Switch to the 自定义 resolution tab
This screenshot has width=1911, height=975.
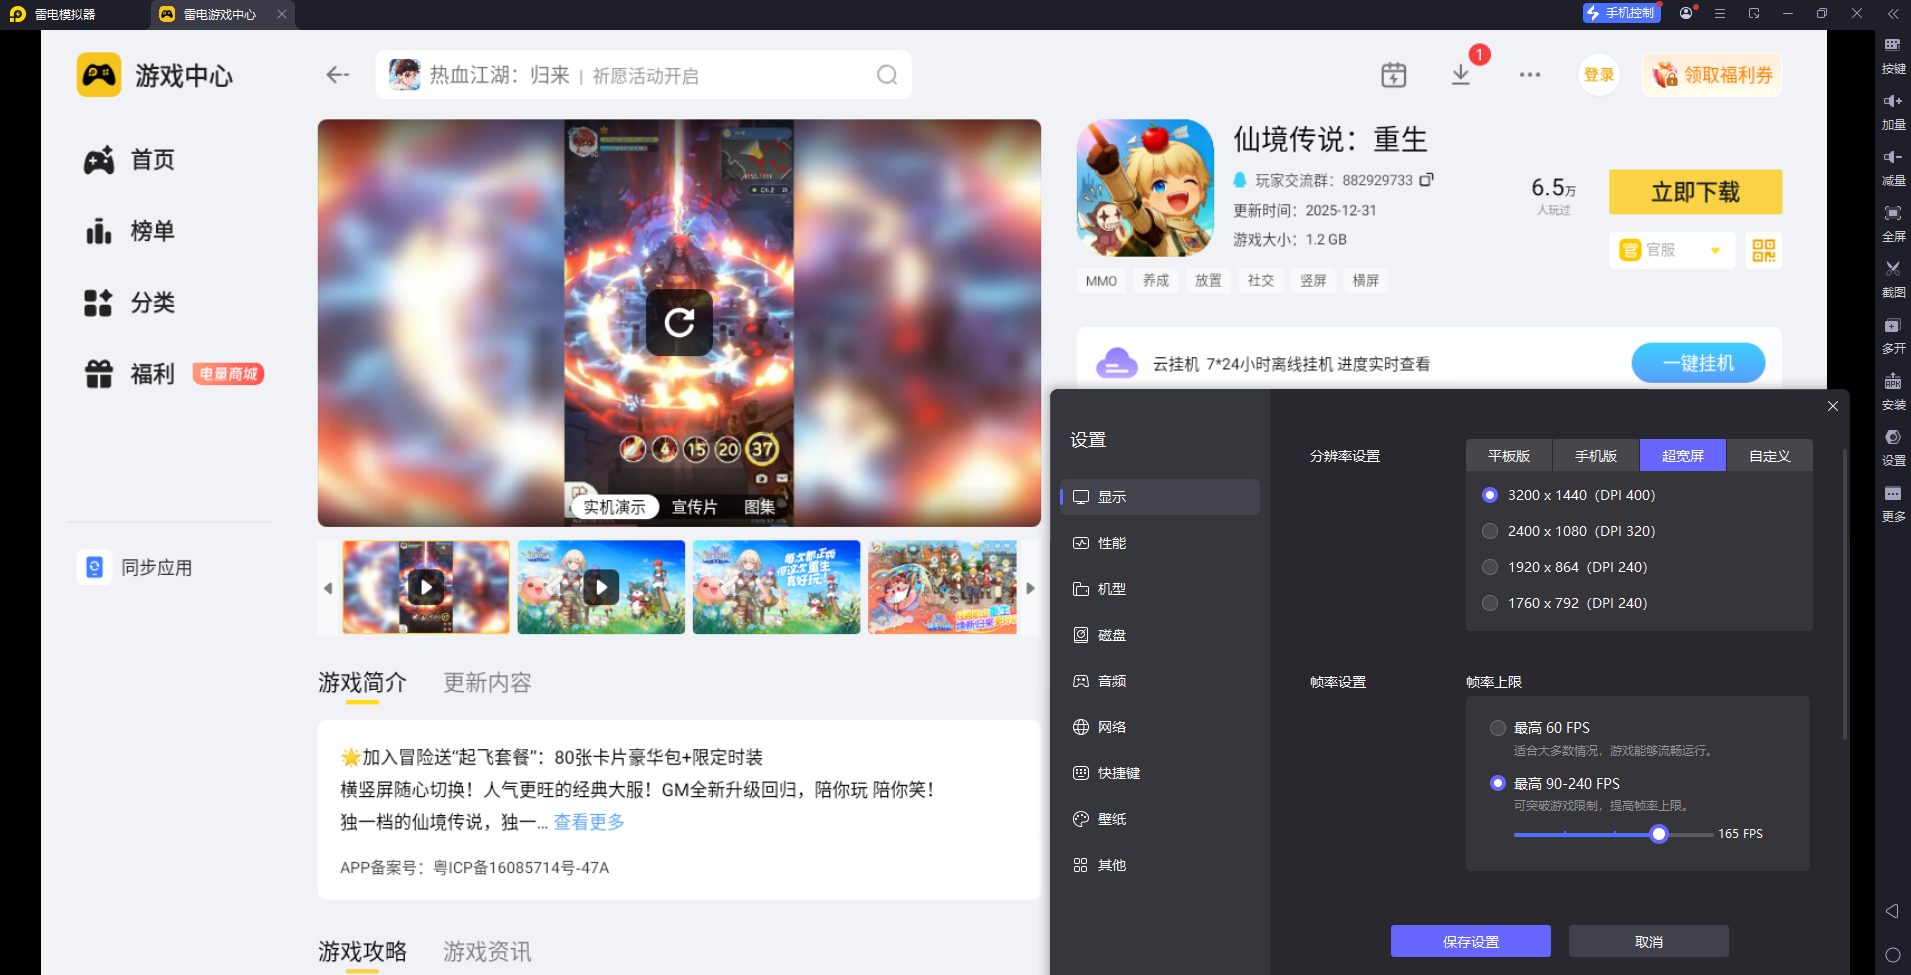1770,455
